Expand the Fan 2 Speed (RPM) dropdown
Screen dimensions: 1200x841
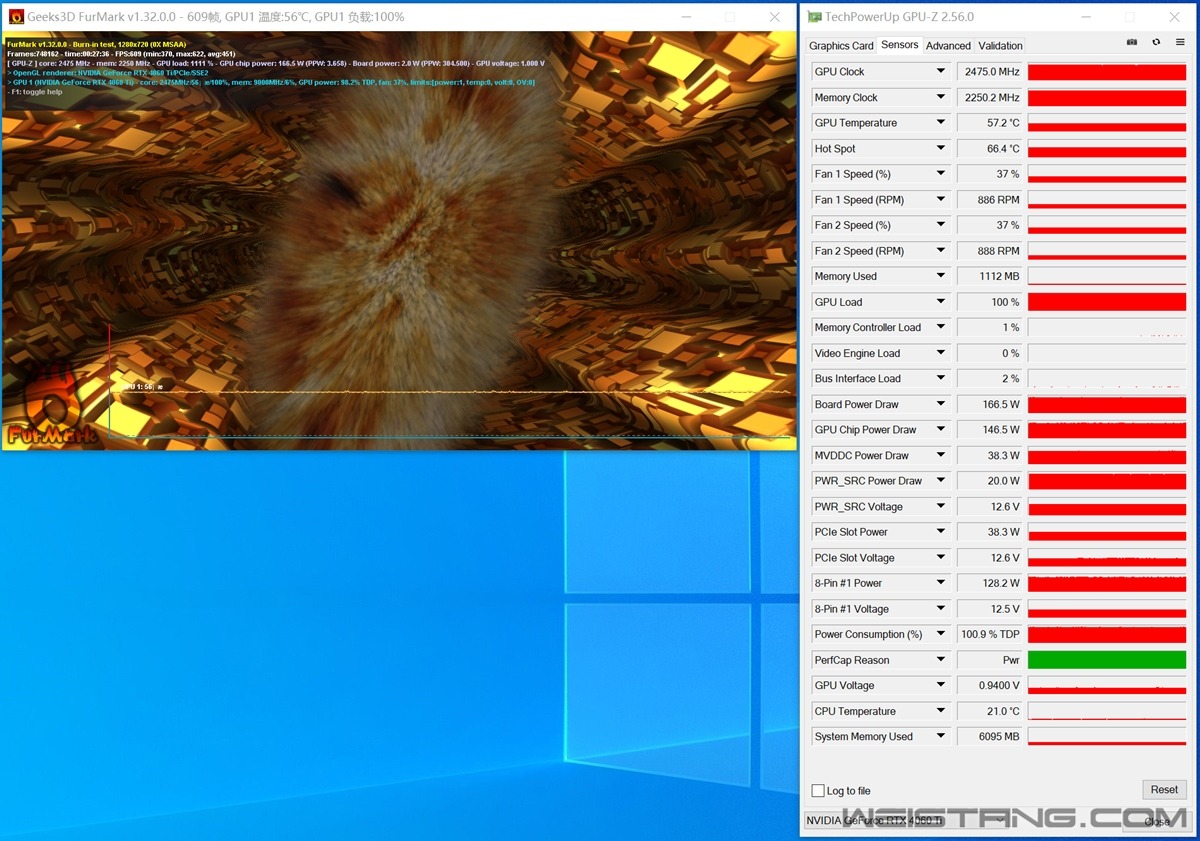coord(941,251)
